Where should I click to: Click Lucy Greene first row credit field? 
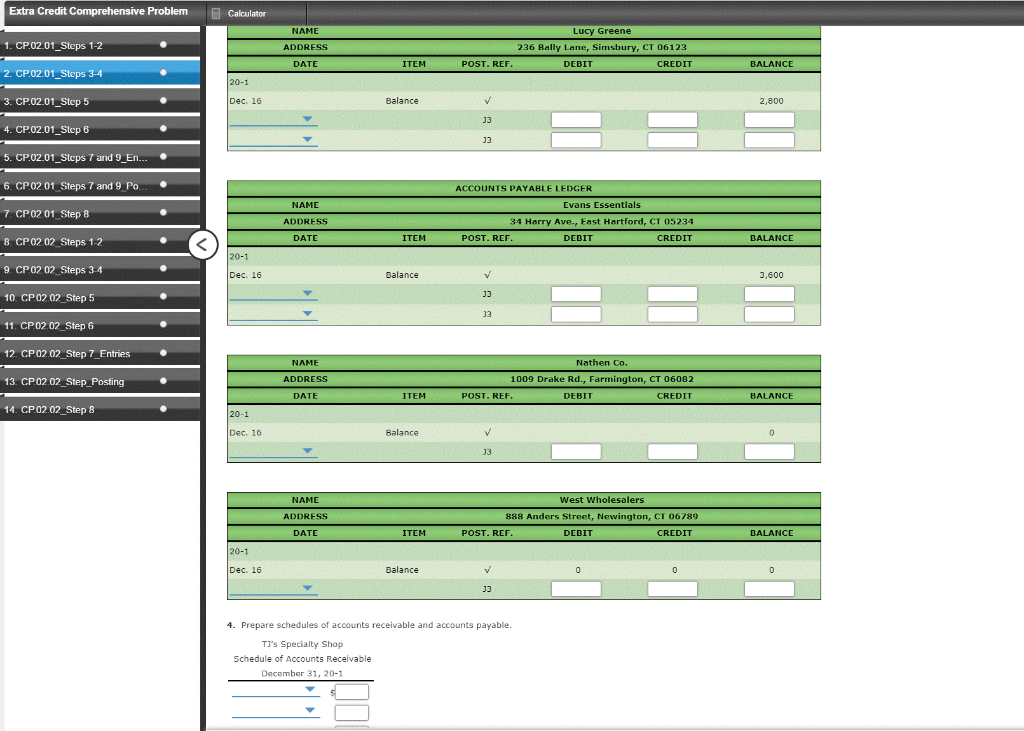(673, 120)
